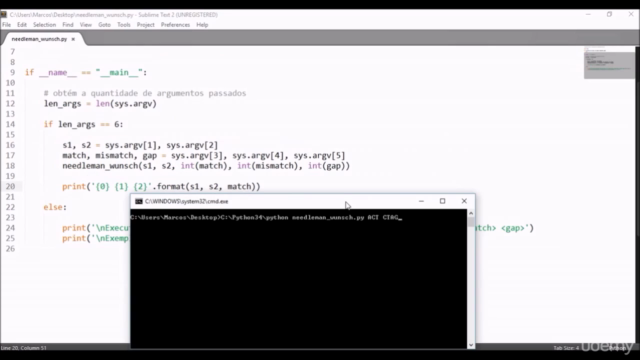Click 'Line 20, Column 51' in status bar
The width and height of the screenshot is (640, 360).
[24, 348]
